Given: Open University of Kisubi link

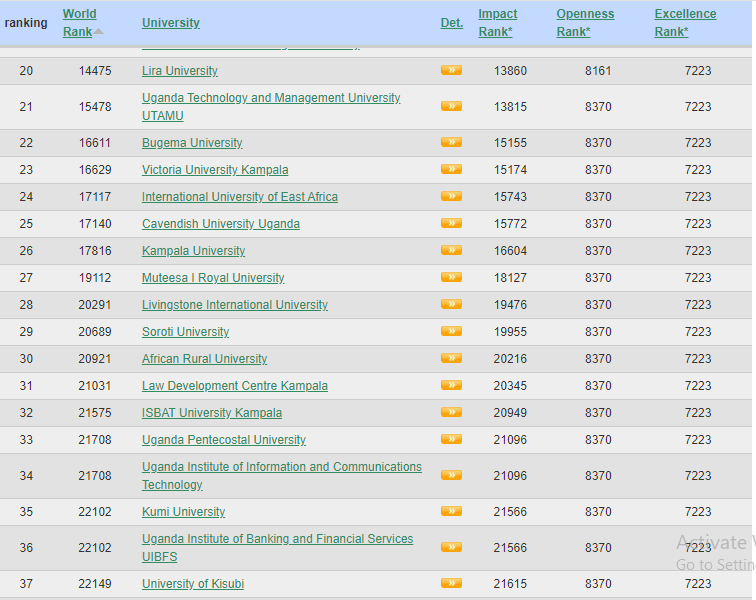Looking at the screenshot, I should pos(193,584).
